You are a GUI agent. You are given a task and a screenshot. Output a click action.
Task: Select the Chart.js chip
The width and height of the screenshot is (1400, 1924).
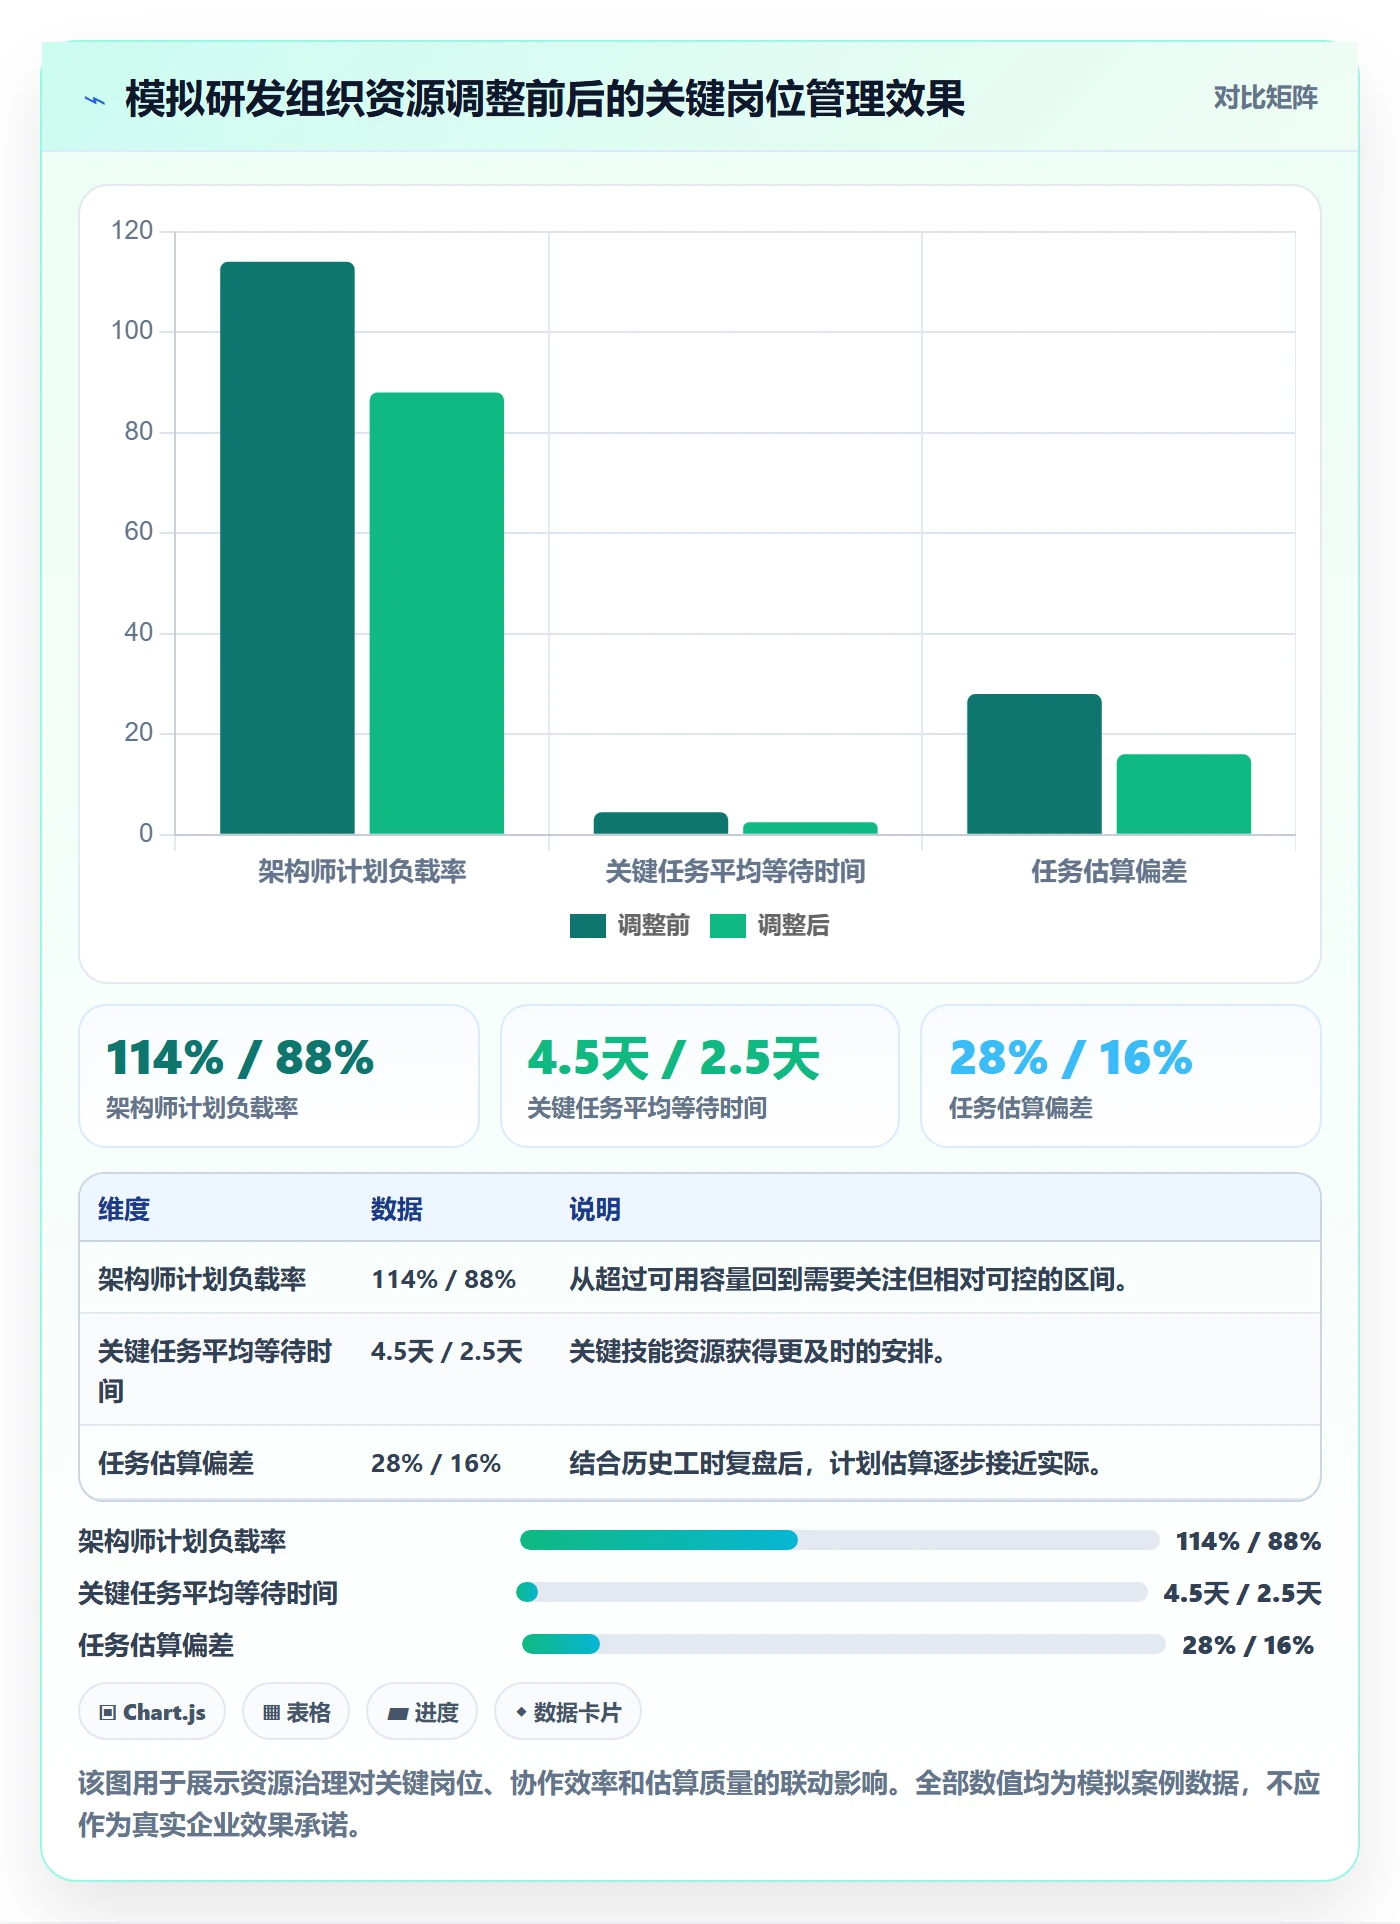(x=152, y=1712)
